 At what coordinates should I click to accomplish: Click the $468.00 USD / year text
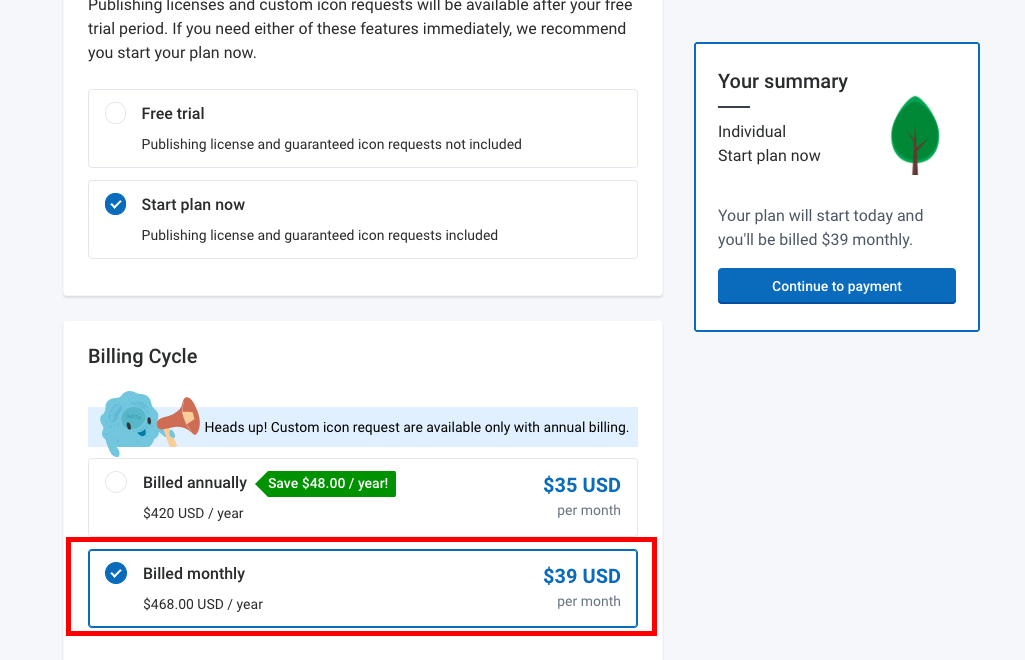[x=203, y=604]
